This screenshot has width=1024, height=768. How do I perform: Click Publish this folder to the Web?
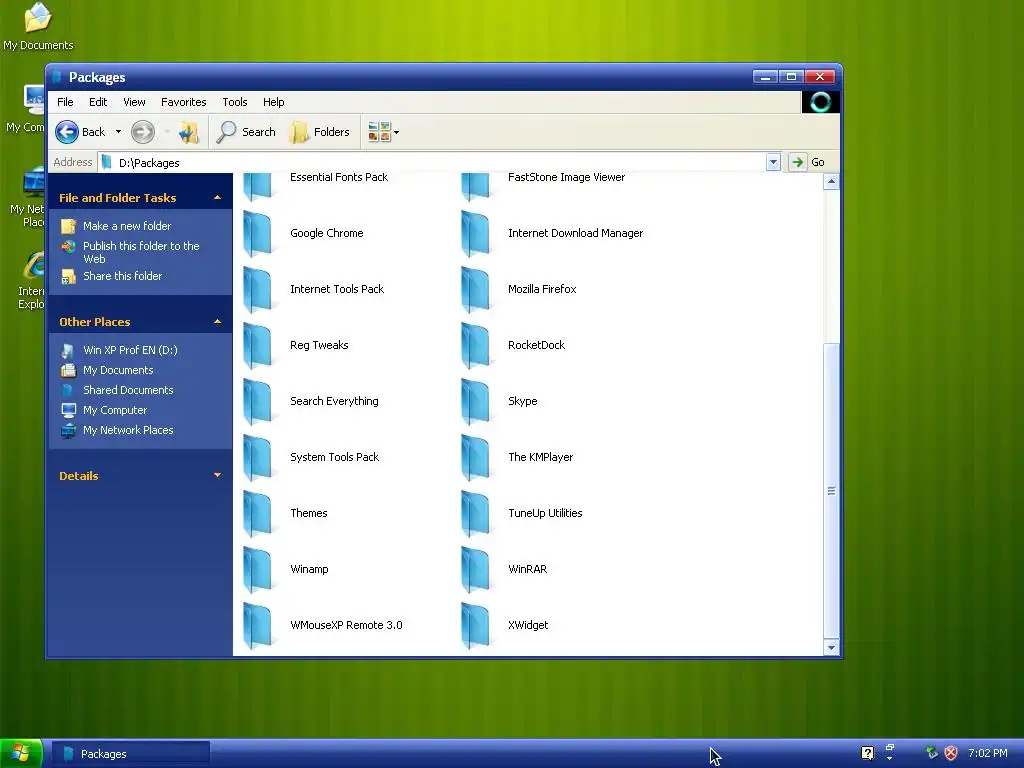(x=141, y=252)
